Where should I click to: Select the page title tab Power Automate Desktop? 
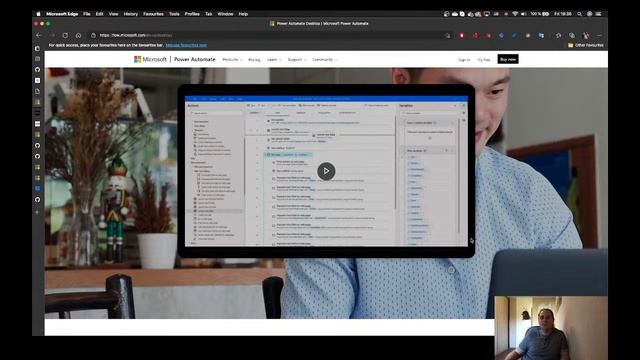click(x=319, y=24)
